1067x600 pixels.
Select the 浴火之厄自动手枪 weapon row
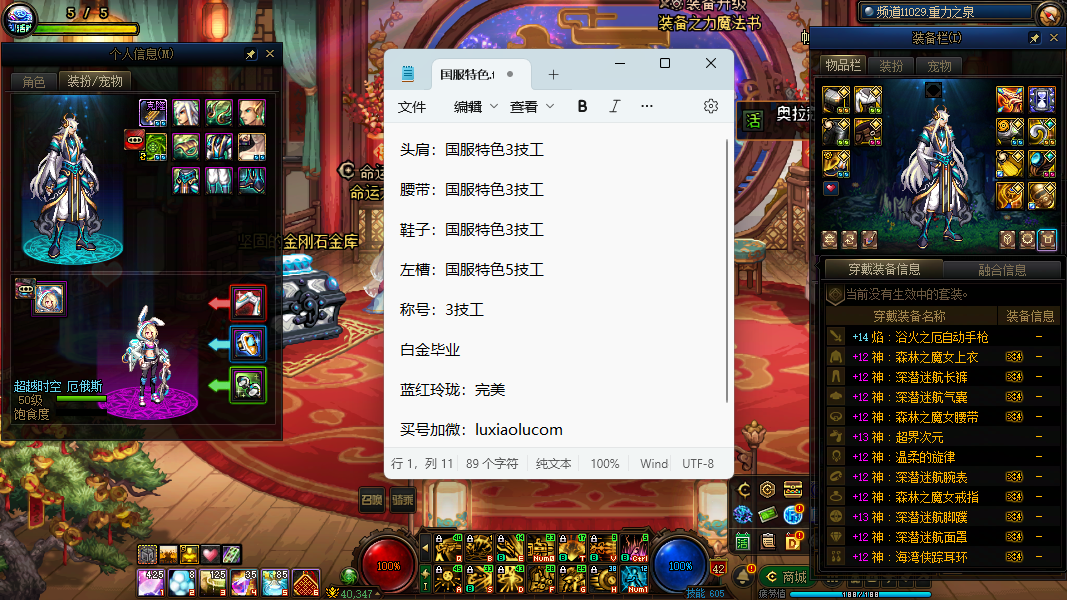click(x=920, y=337)
